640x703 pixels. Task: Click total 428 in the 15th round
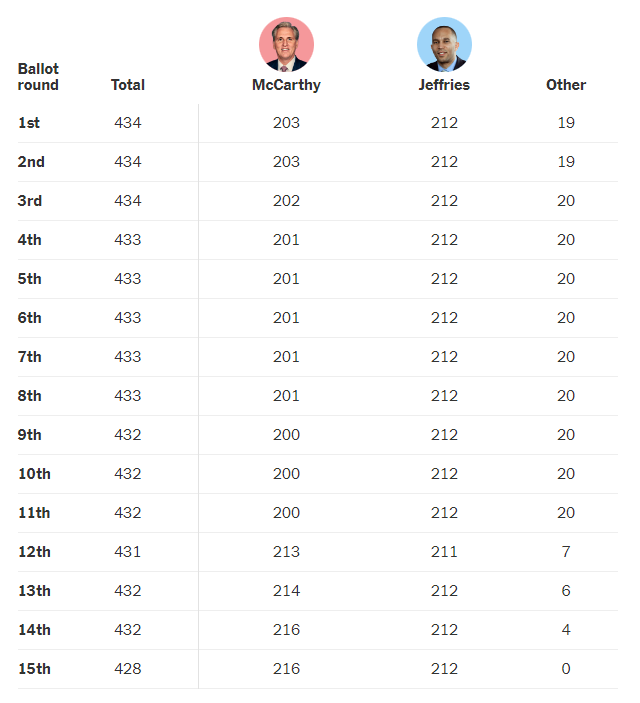[x=128, y=669]
